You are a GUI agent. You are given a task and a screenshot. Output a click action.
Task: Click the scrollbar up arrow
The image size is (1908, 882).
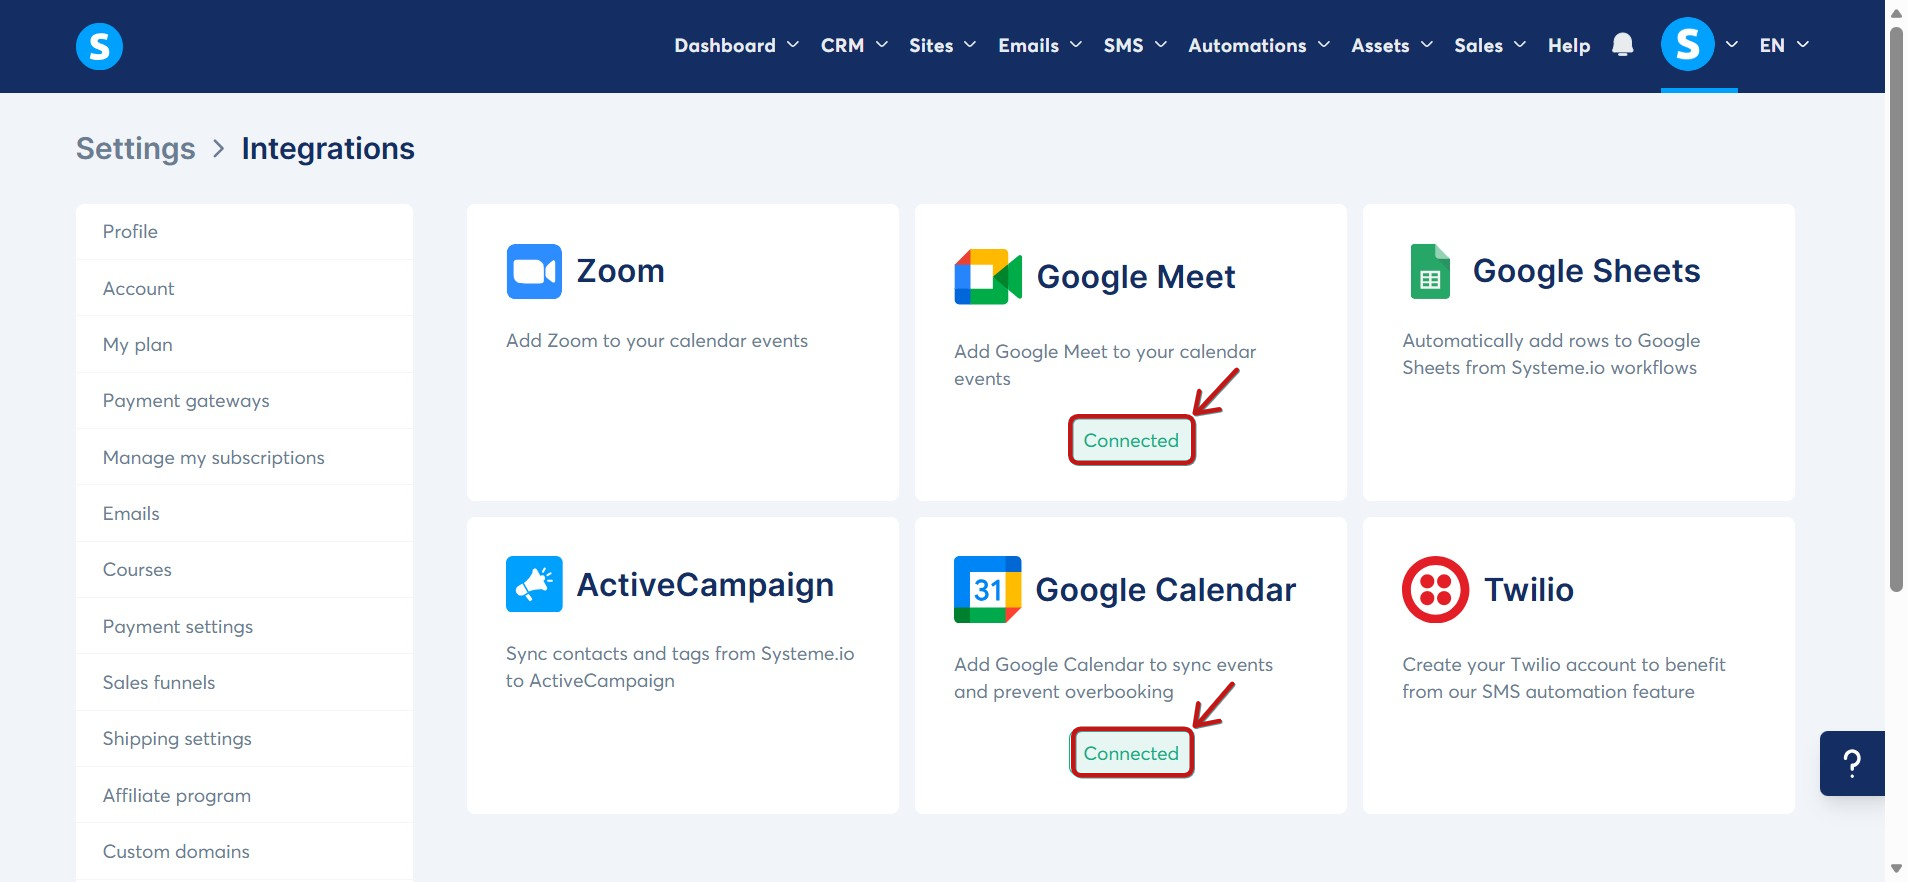pos(1896,12)
